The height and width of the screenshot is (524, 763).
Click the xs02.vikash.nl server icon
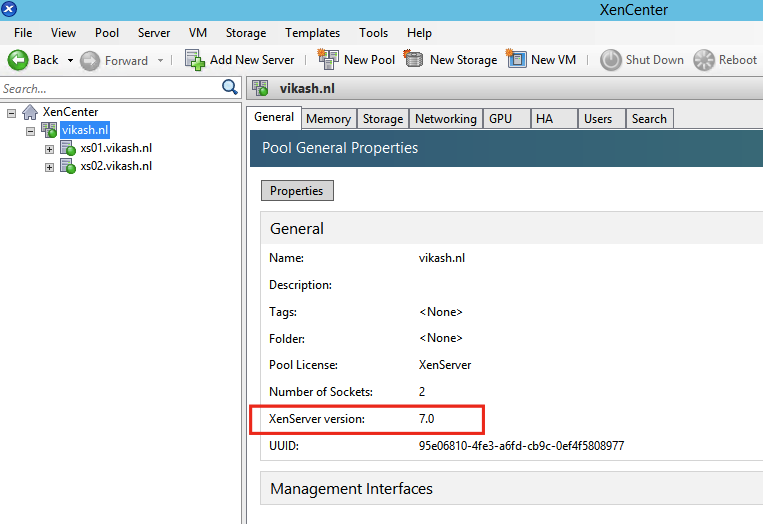68,166
